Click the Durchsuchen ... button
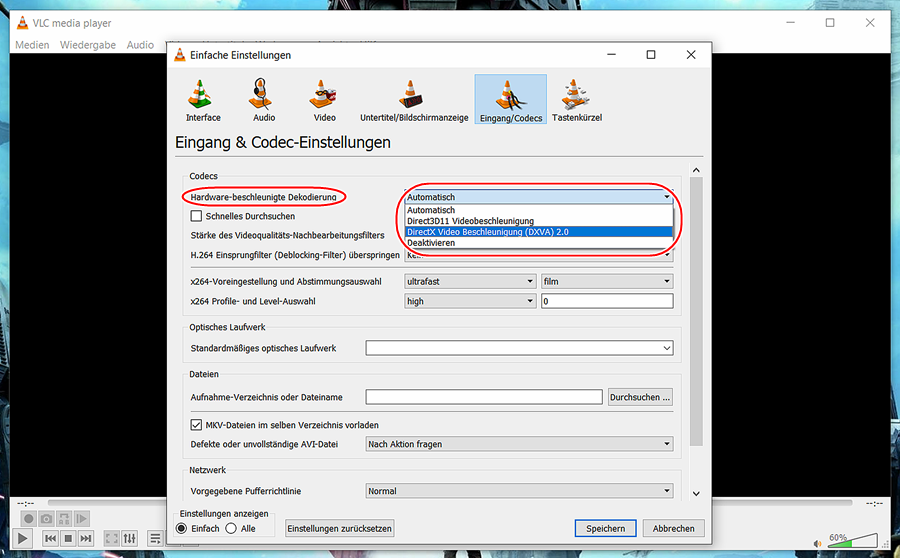 click(640, 397)
